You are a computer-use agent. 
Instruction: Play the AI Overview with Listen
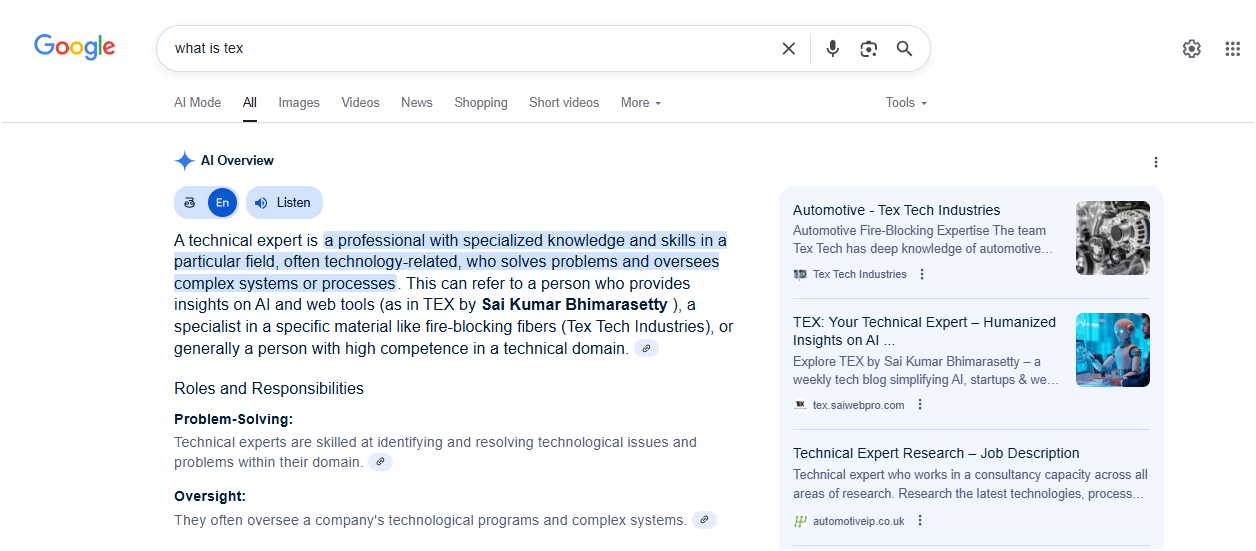(284, 203)
